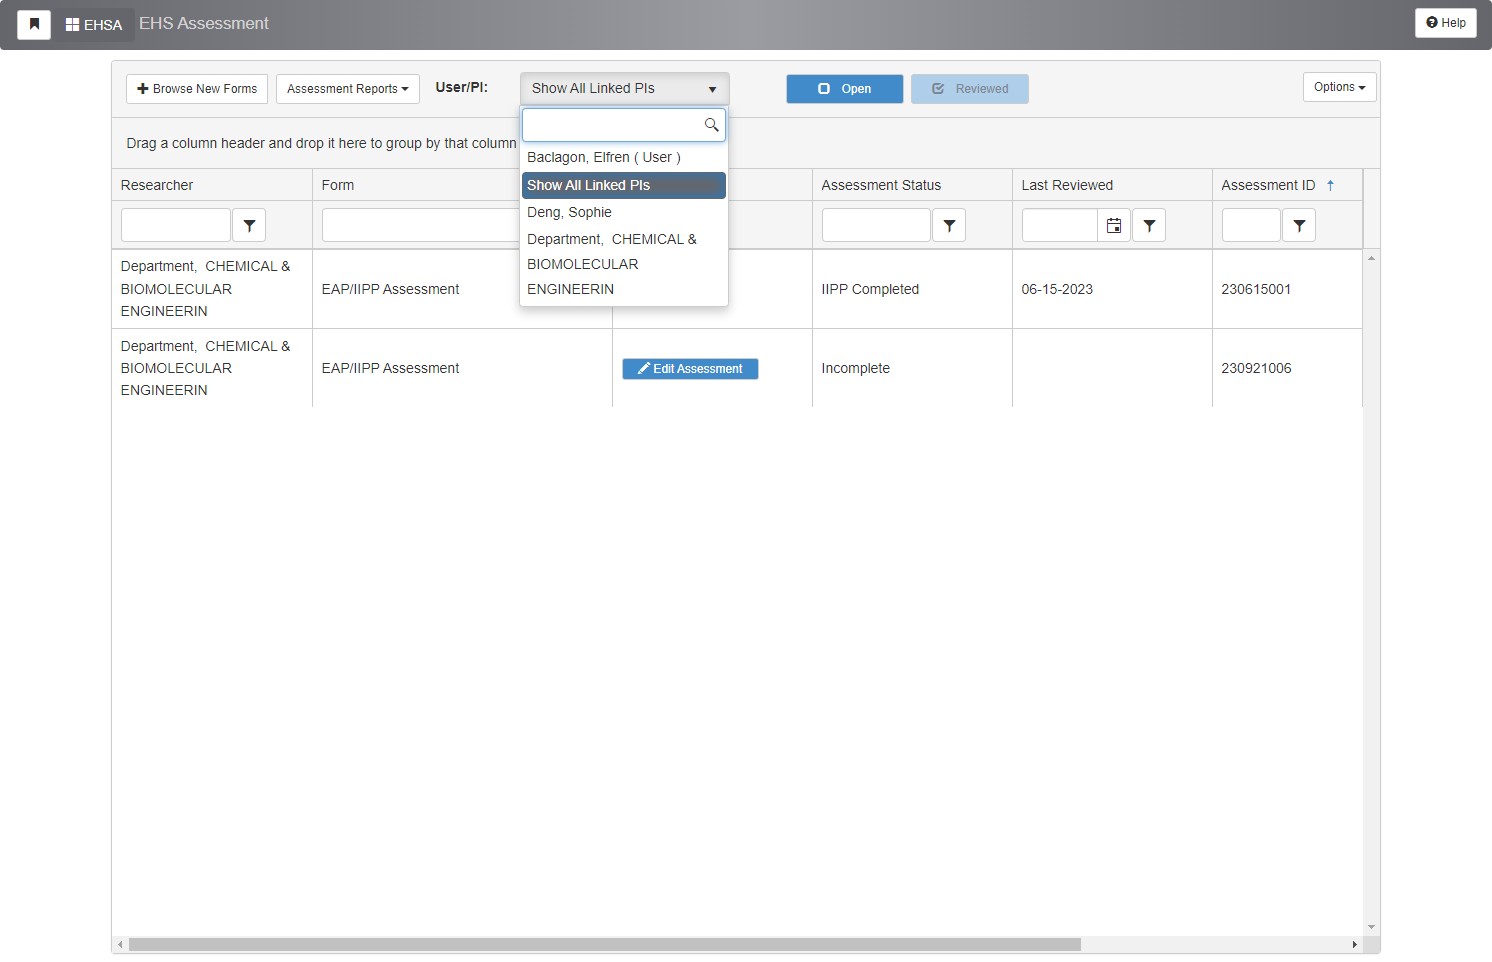Open the Last Reviewed filter funnel icon
The height and width of the screenshot is (962, 1492).
click(x=1149, y=225)
